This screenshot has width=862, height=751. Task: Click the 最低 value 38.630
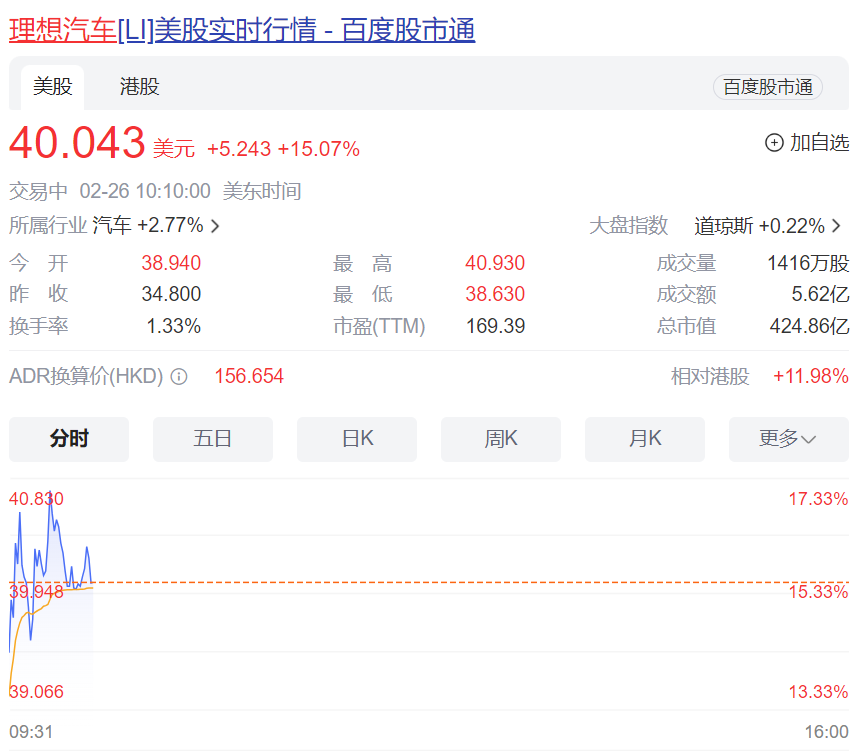[495, 294]
